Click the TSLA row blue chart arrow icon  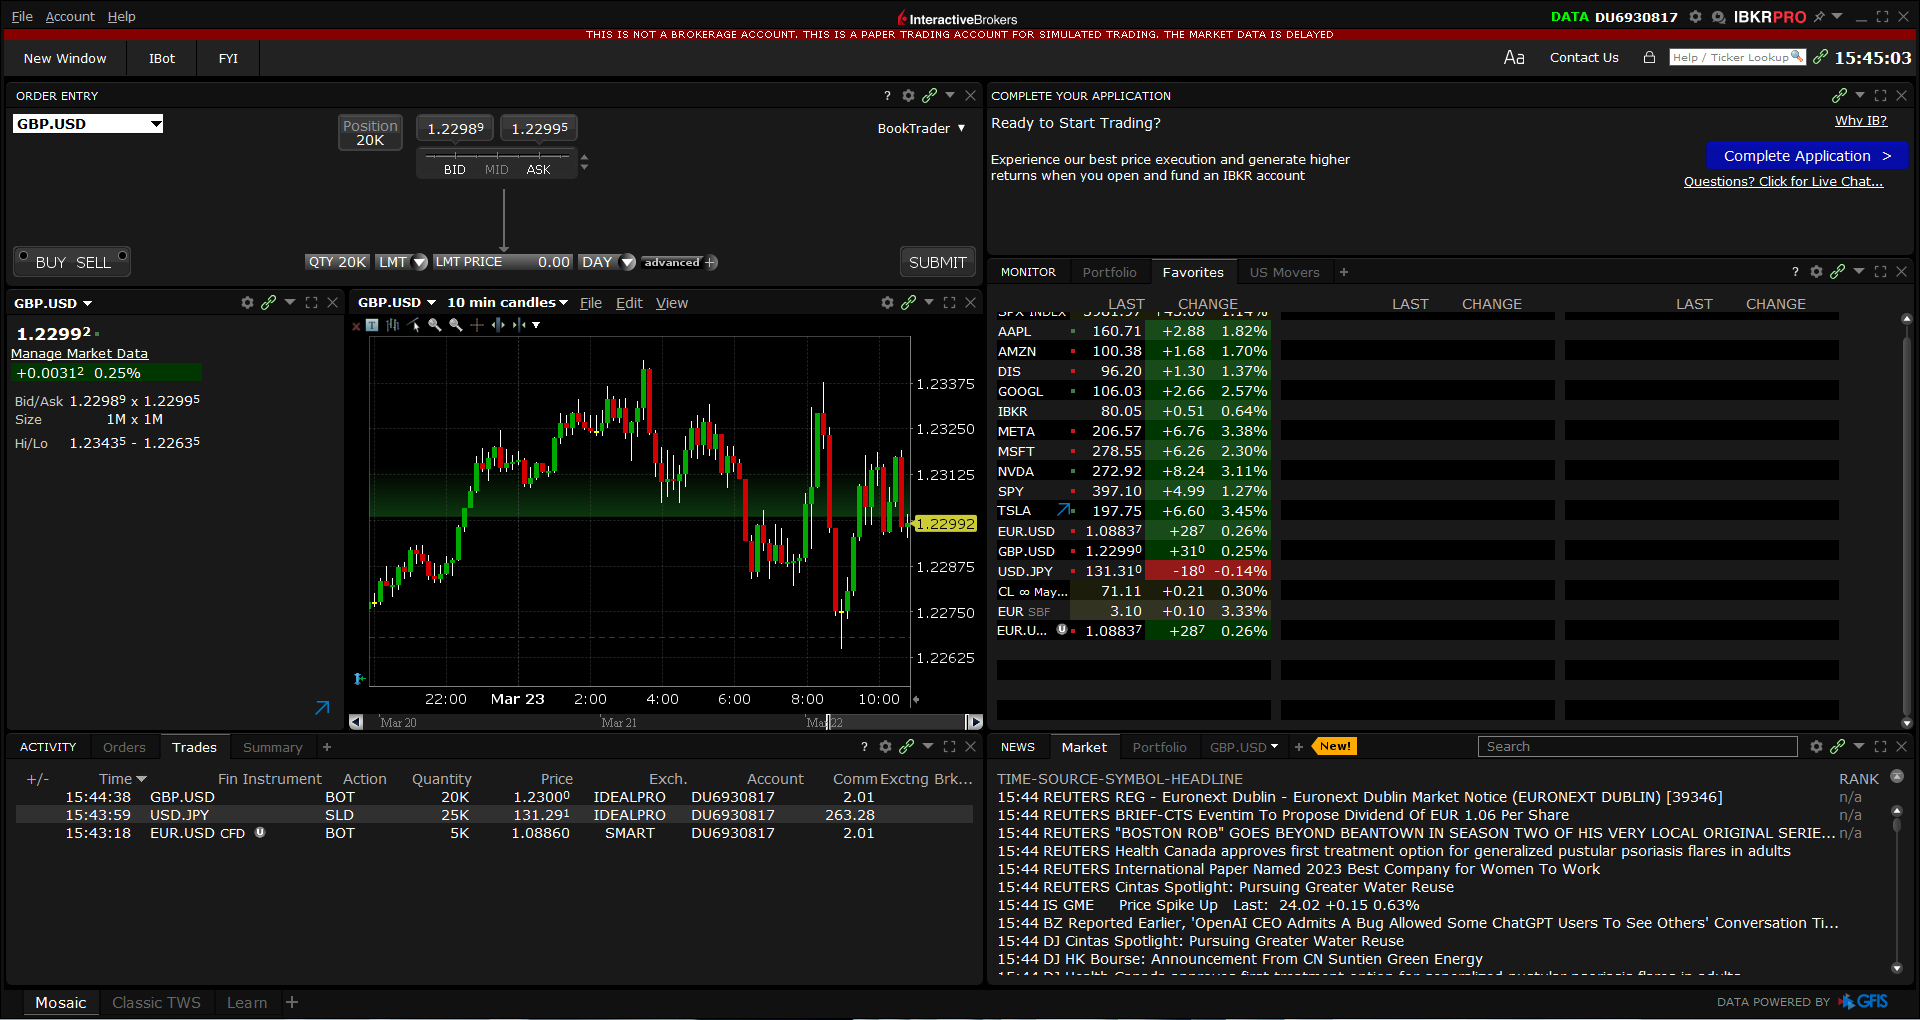(1064, 510)
